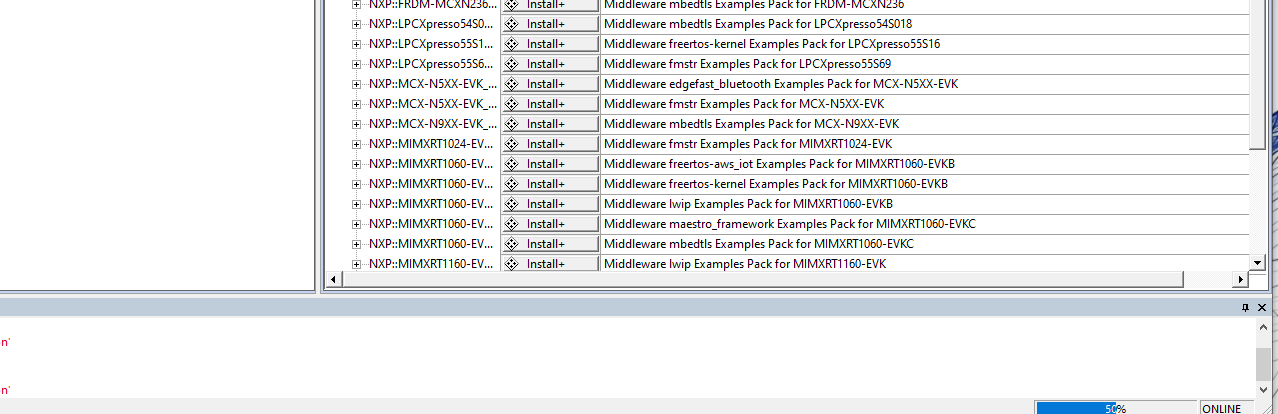
Task: Install freertos-aws_iot Examples Pack for MIMXRT1060-EVKB
Action: tap(549, 164)
